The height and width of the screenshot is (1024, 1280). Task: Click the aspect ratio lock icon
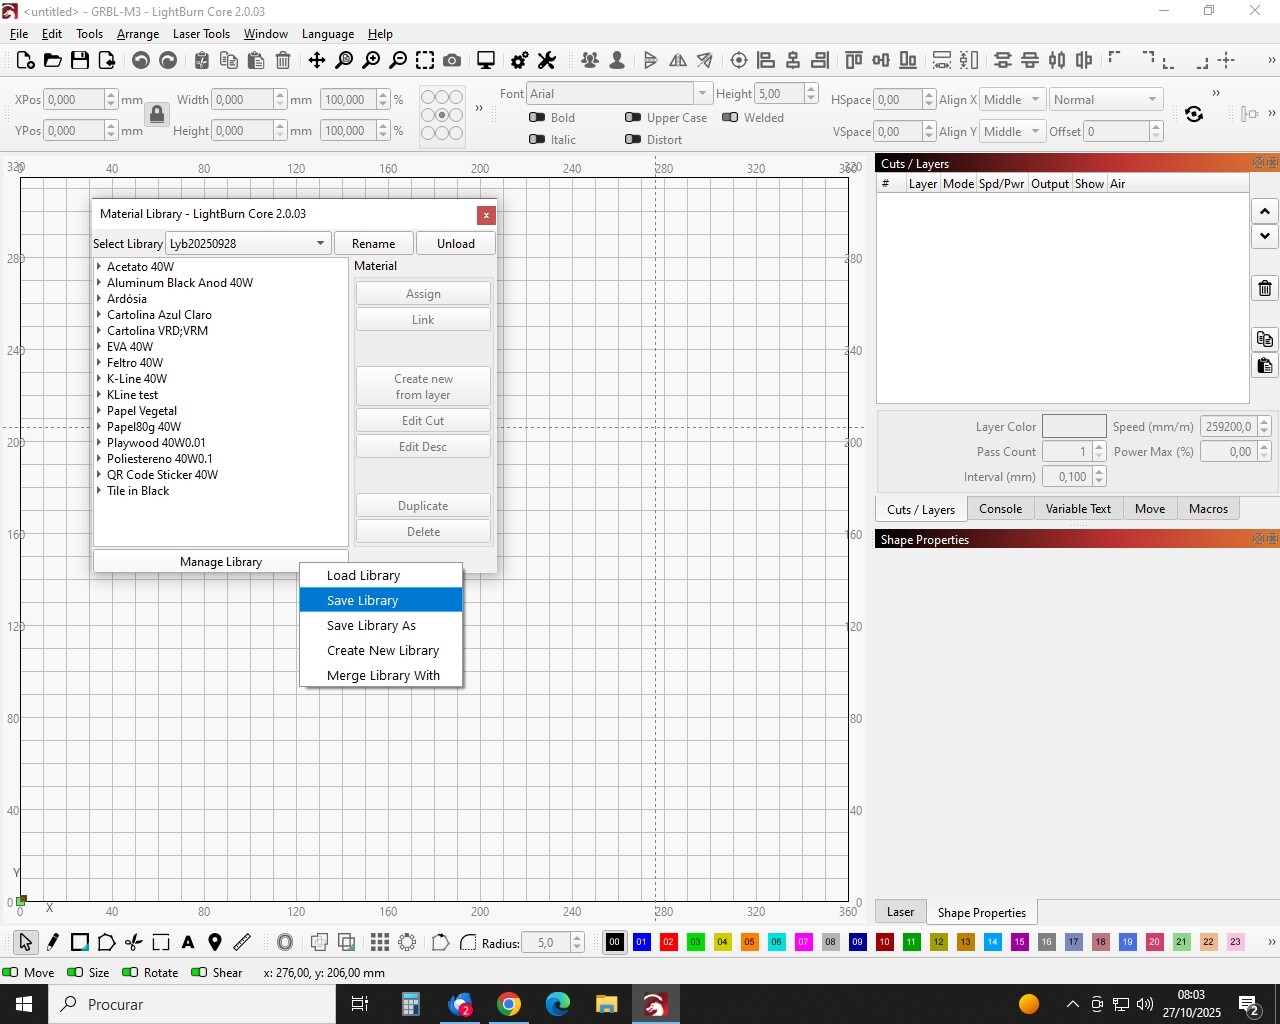[x=157, y=115]
